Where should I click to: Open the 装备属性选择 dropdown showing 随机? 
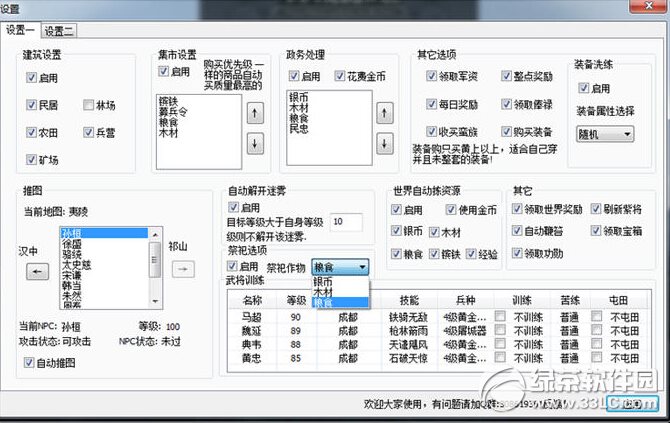pos(605,134)
